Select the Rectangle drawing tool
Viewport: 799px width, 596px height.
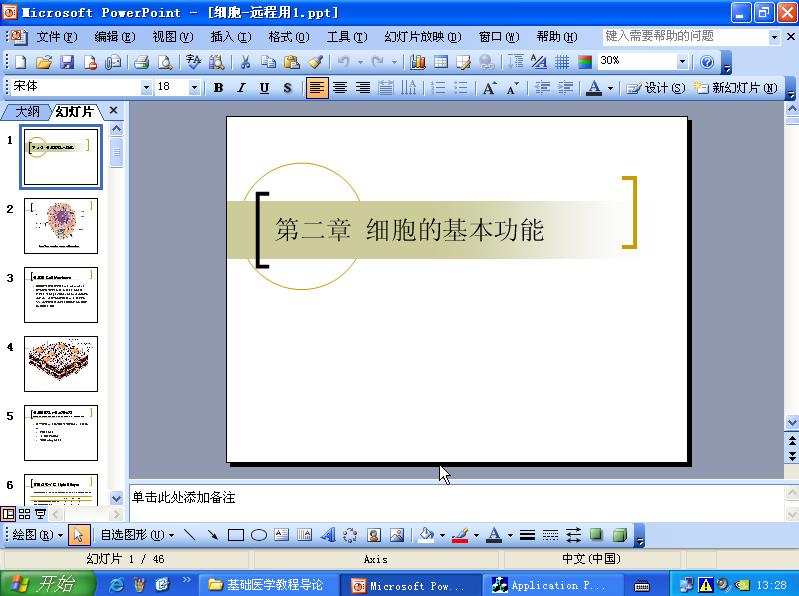(x=236, y=535)
